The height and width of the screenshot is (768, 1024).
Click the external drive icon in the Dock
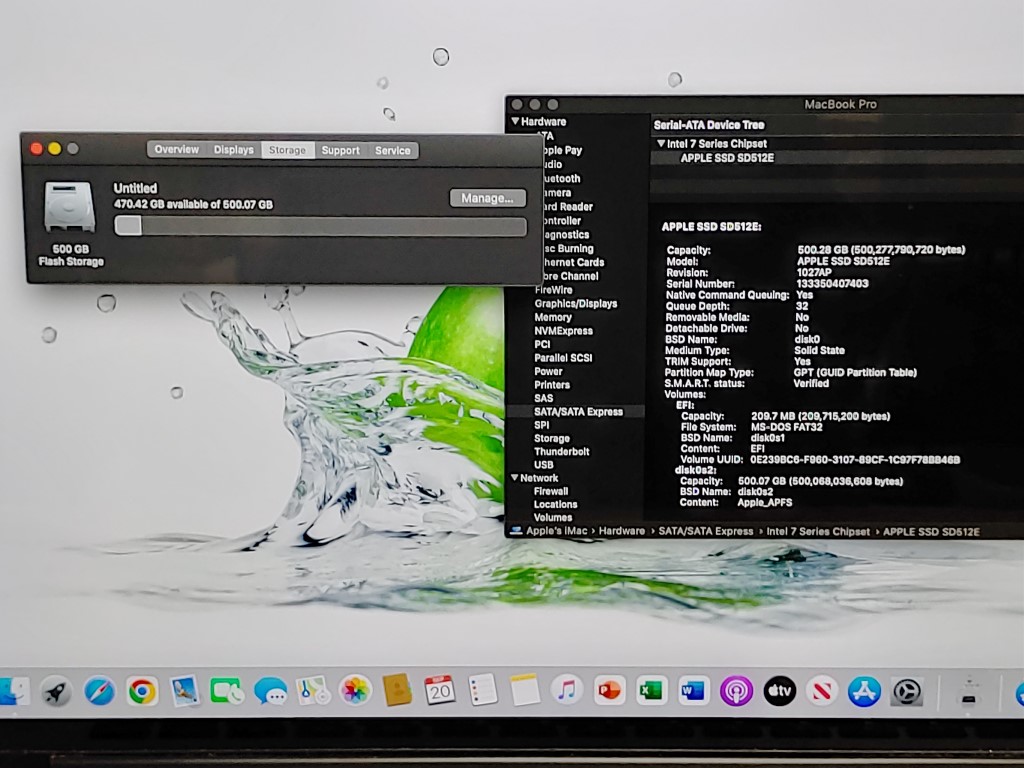969,692
